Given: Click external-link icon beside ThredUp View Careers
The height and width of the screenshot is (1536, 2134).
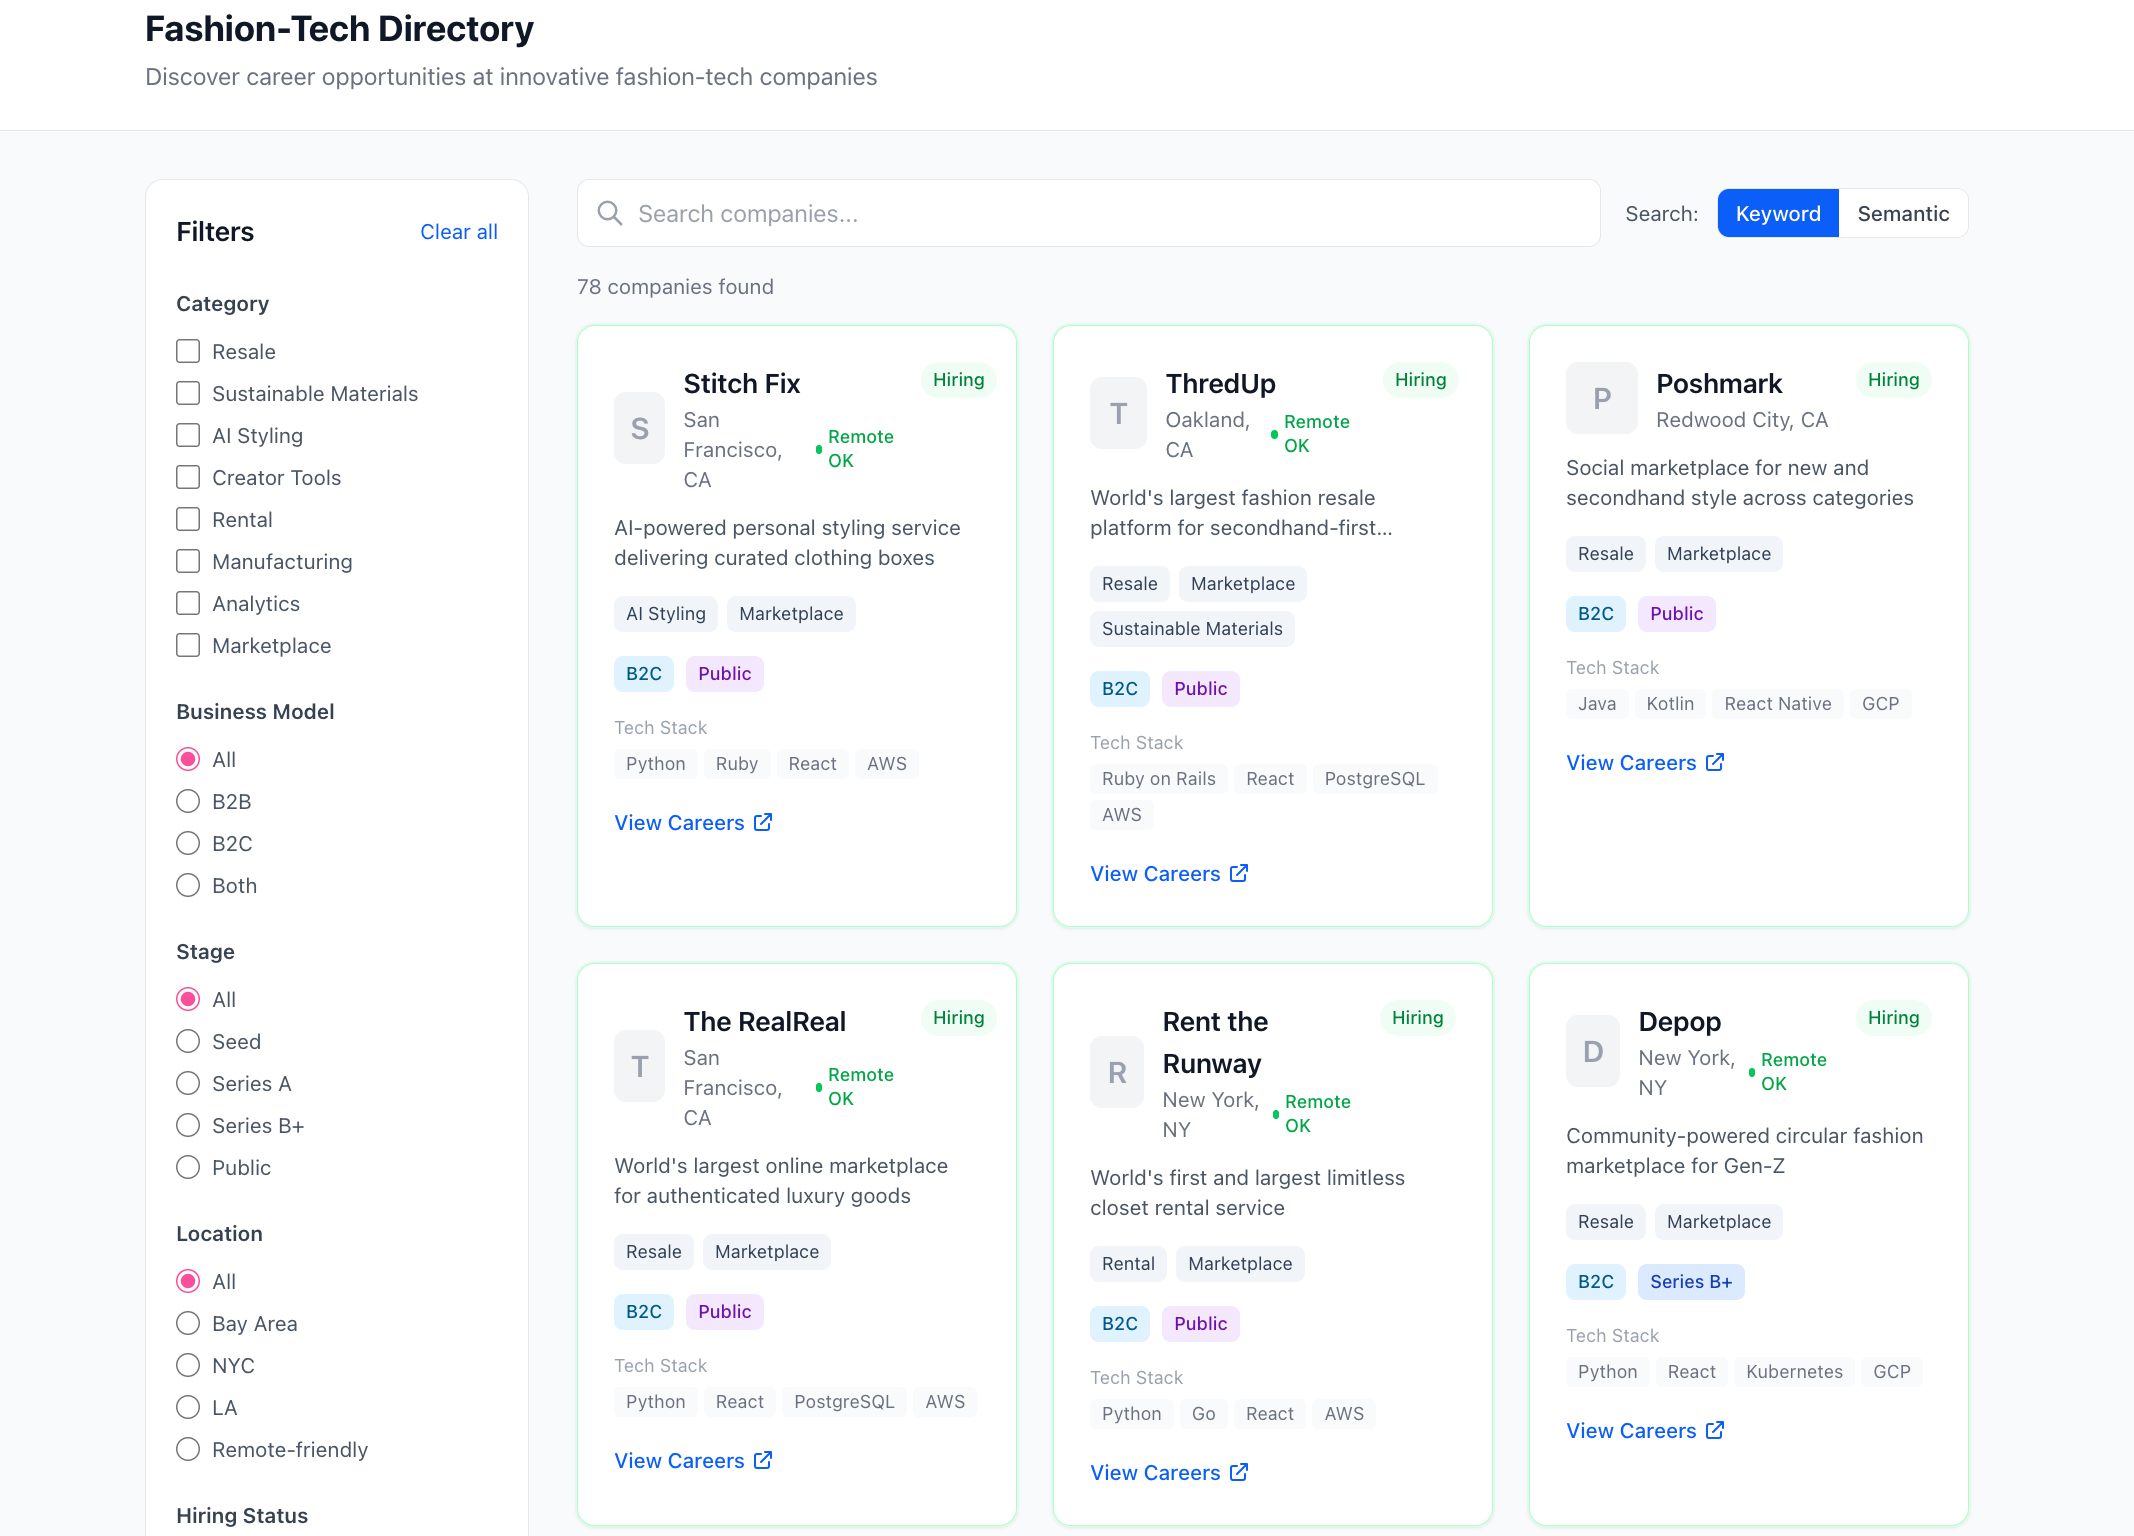Looking at the screenshot, I should pyautogui.click(x=1239, y=873).
